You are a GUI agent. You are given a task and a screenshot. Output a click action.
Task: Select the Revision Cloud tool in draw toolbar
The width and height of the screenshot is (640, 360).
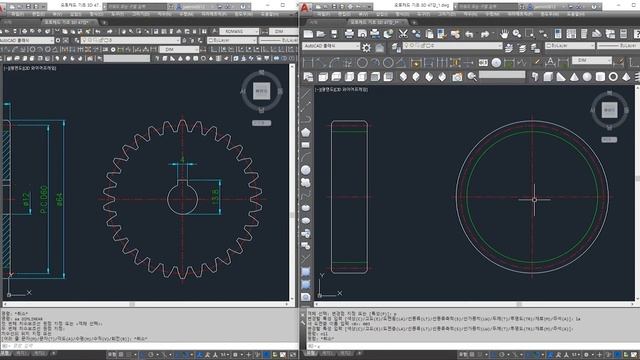[306, 182]
